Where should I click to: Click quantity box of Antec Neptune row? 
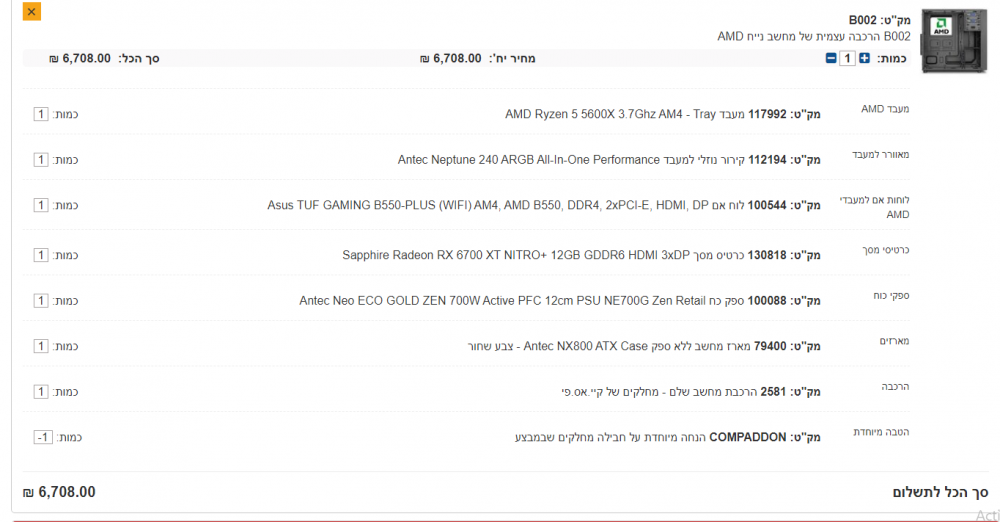[x=41, y=160]
